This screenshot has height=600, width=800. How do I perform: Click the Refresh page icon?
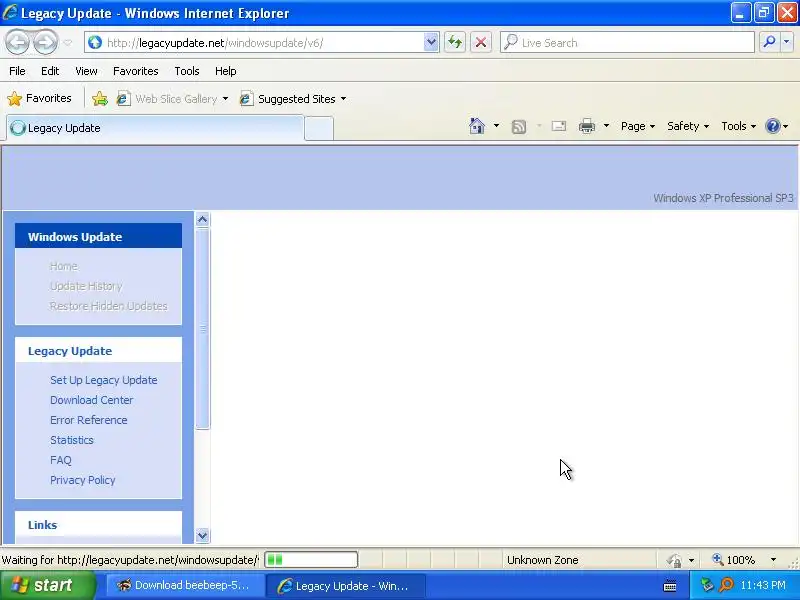coord(455,42)
